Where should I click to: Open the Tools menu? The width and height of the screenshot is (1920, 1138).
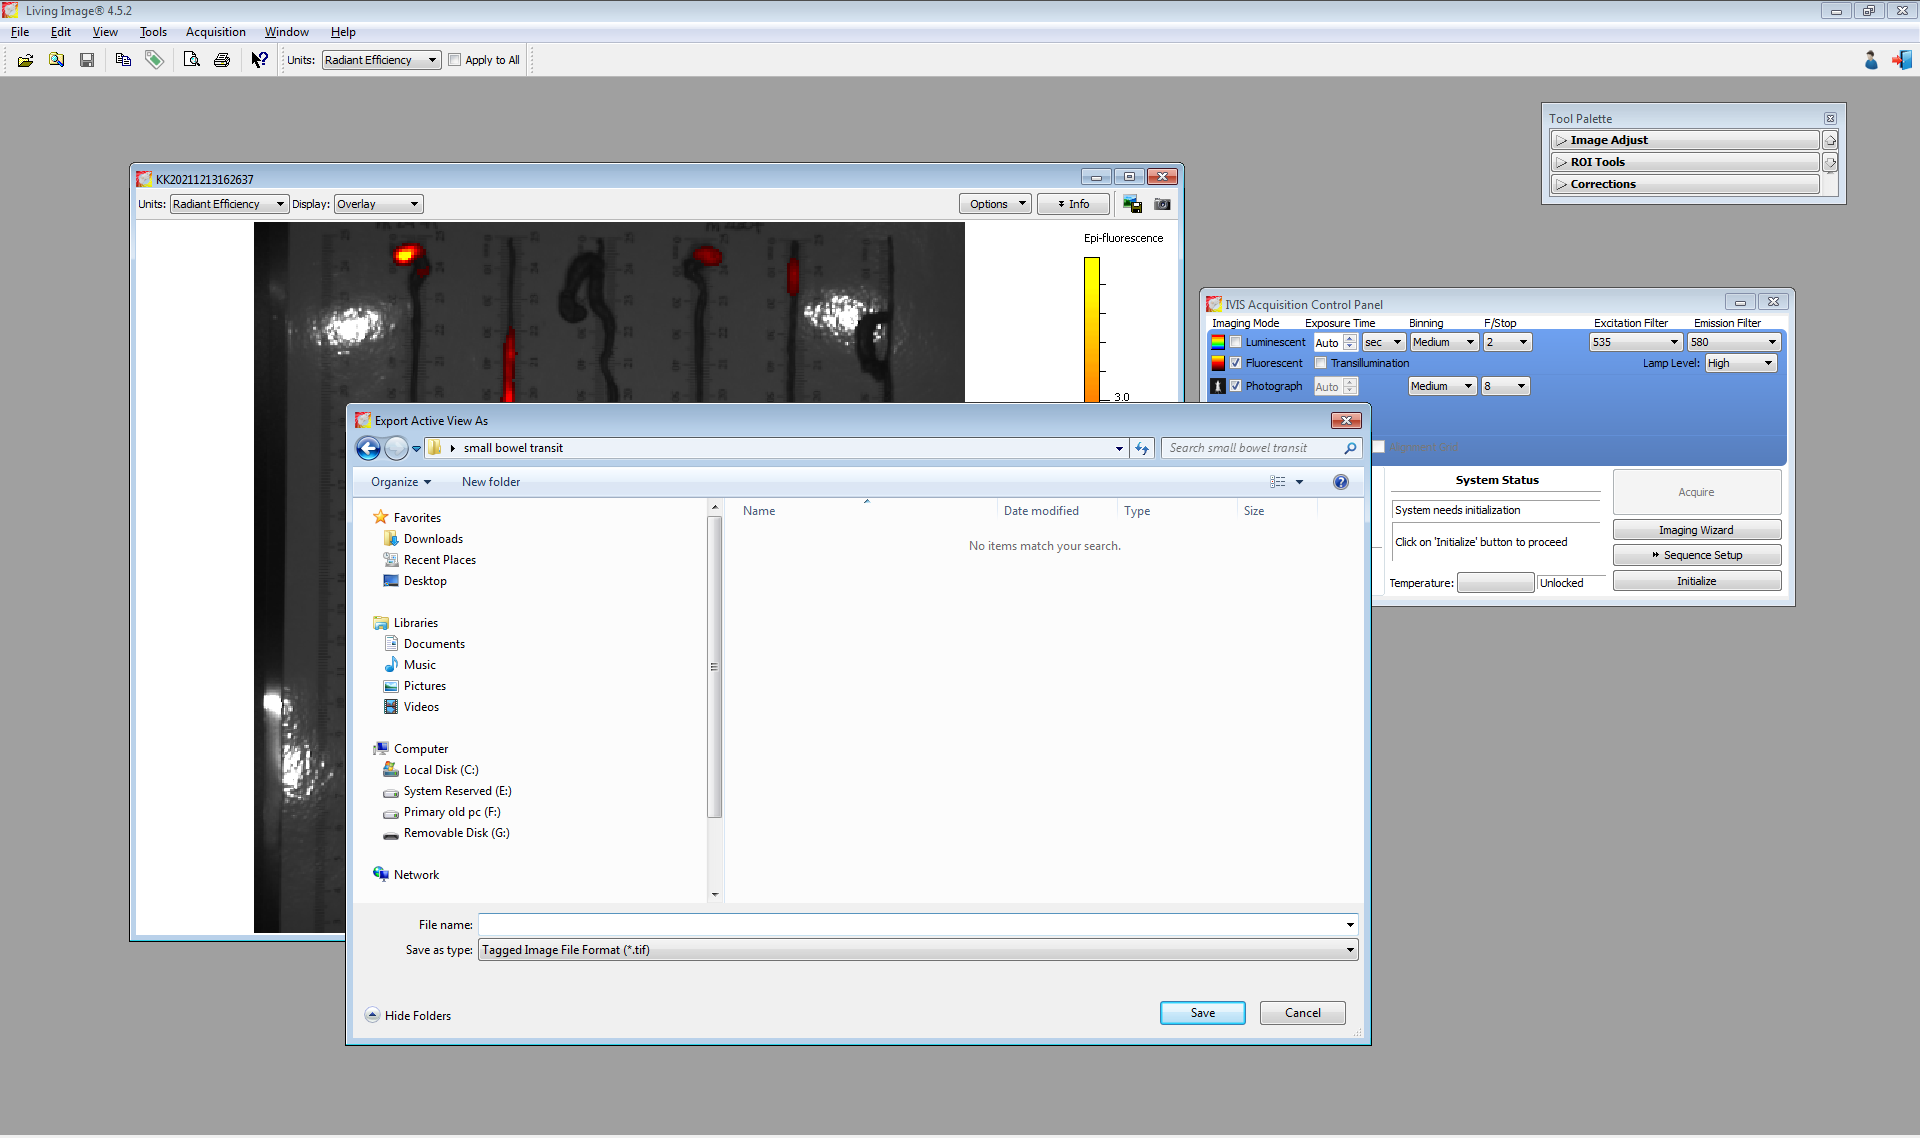[x=153, y=32]
